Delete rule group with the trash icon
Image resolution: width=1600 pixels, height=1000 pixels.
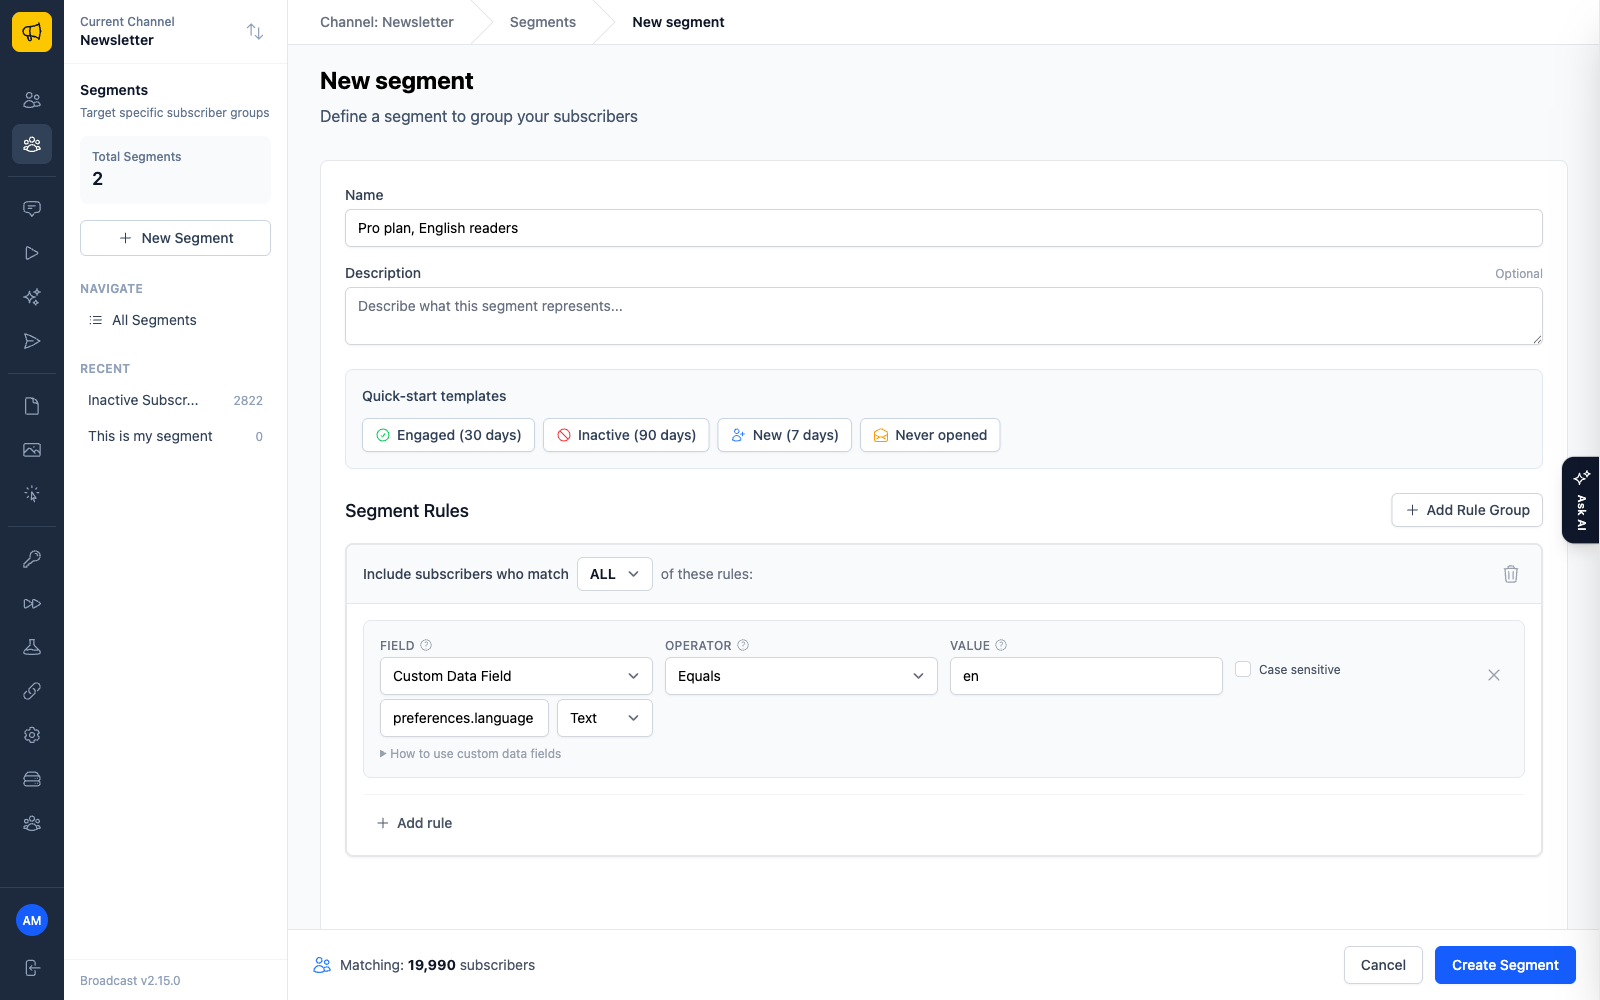1511,574
